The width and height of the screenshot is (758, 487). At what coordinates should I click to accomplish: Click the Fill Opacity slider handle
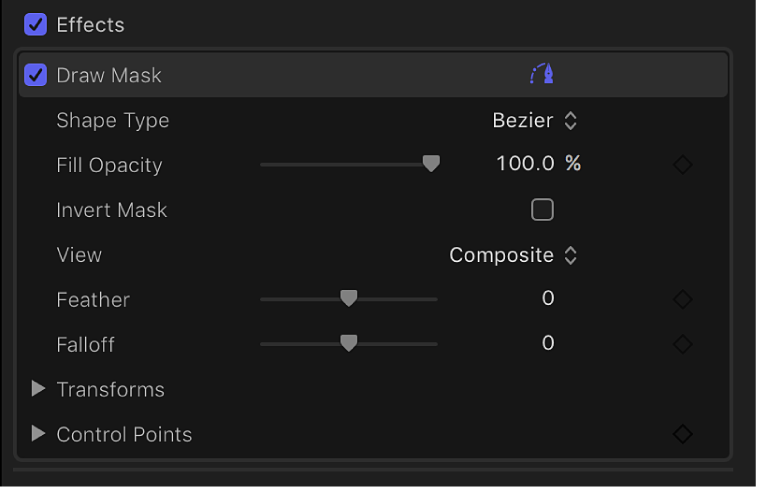[431, 164]
